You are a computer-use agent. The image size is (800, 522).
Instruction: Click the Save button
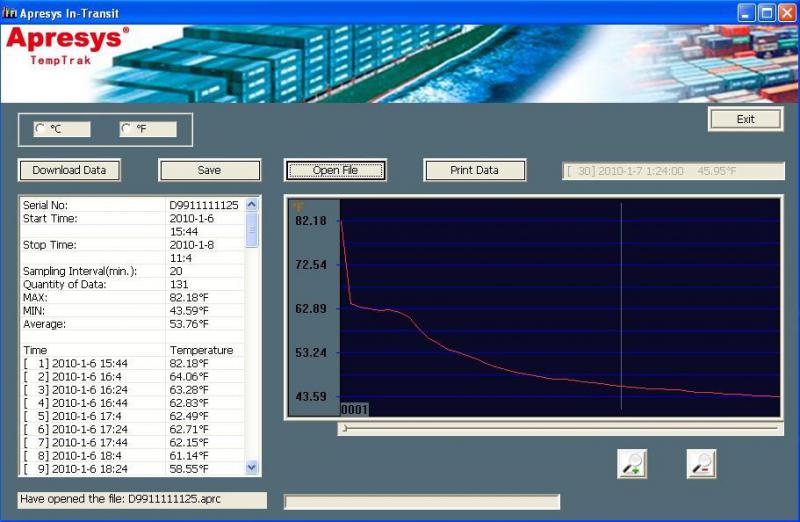[x=210, y=170]
